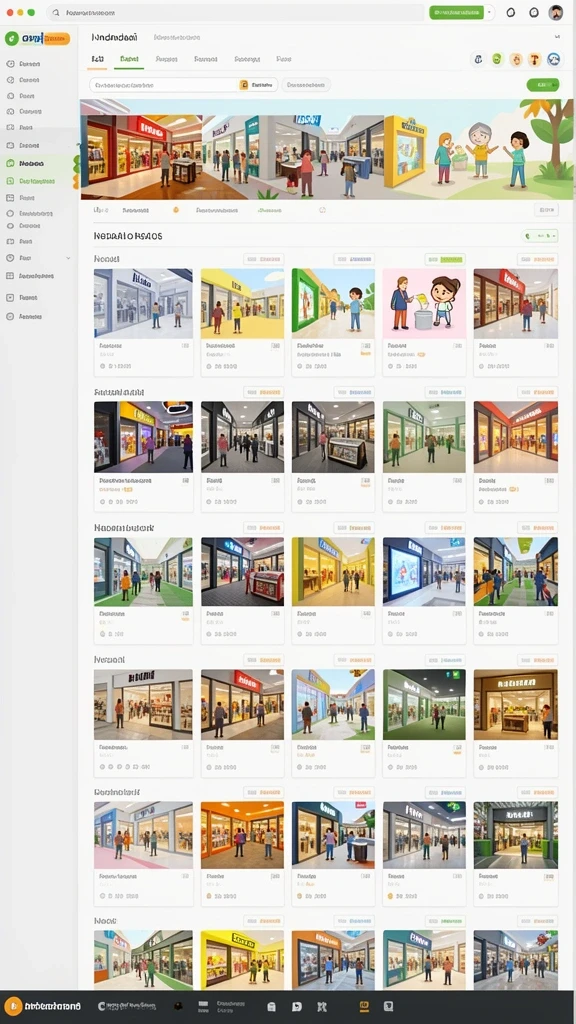This screenshot has height=1024, width=576.
Task: Click the yellow square icon beside the filter field
Action: tap(244, 85)
